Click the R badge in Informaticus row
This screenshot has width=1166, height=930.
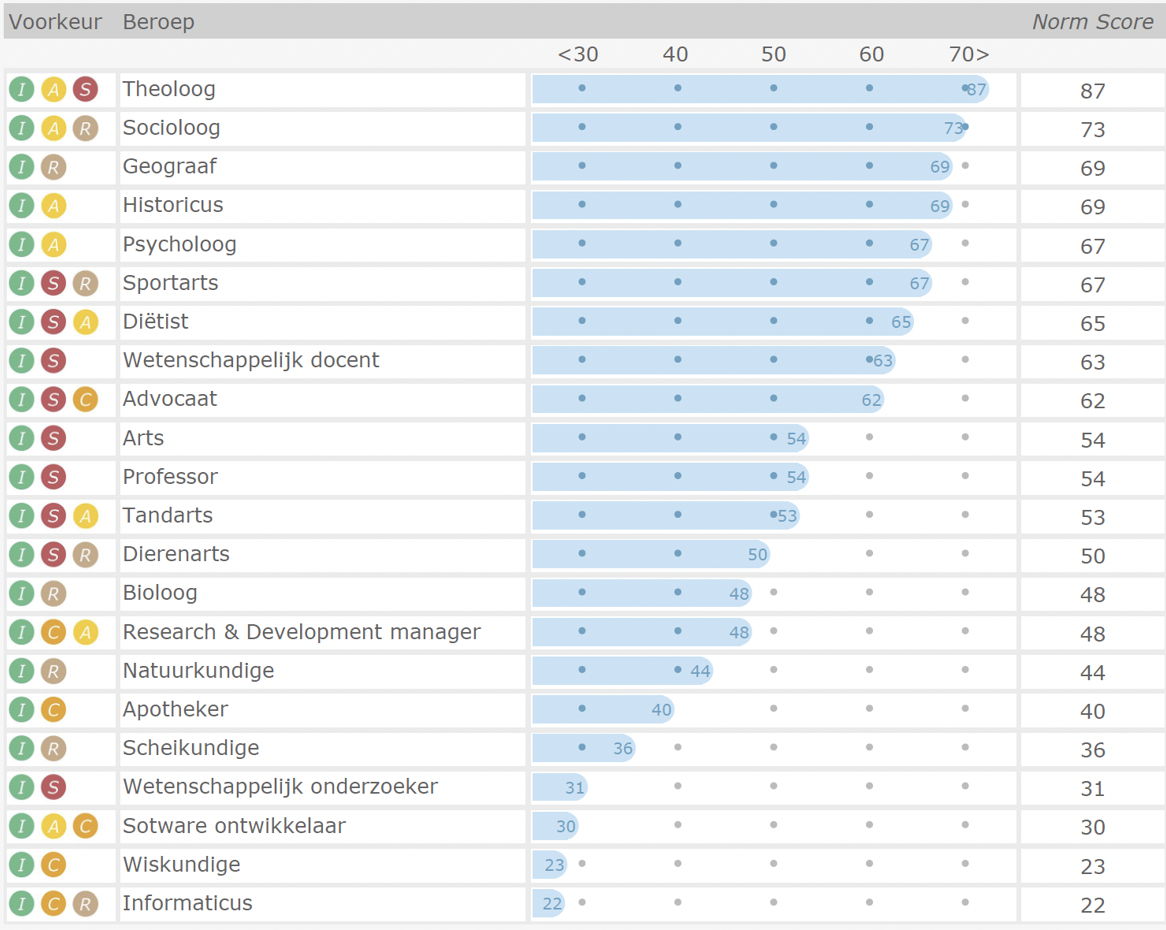(x=85, y=904)
